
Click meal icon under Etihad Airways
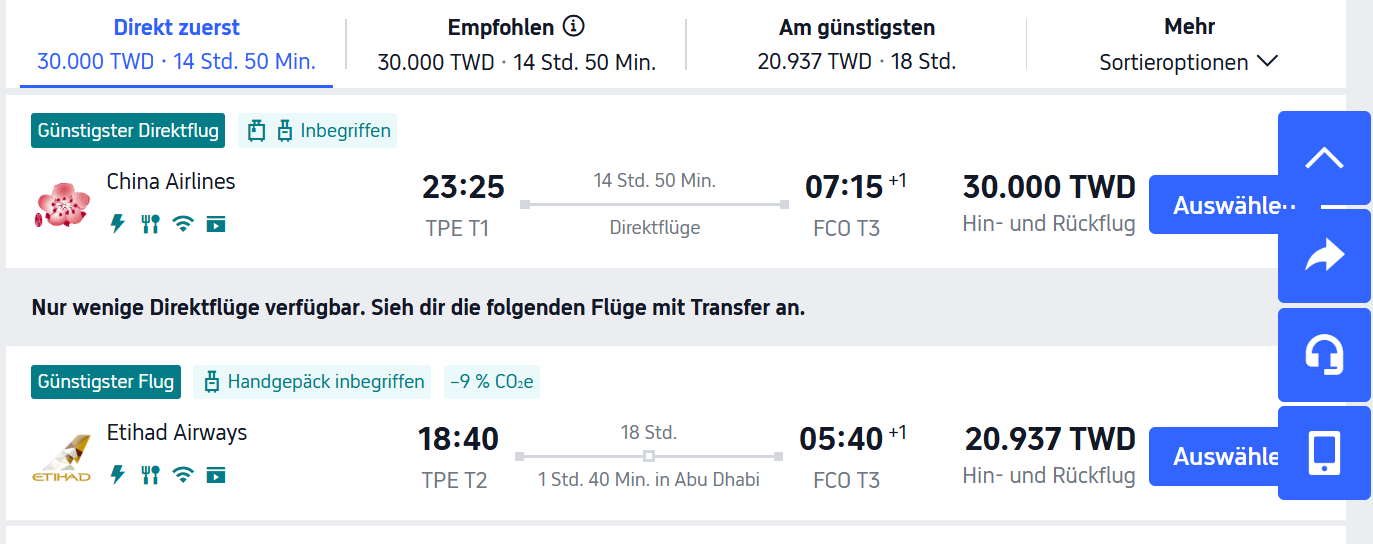tap(150, 475)
